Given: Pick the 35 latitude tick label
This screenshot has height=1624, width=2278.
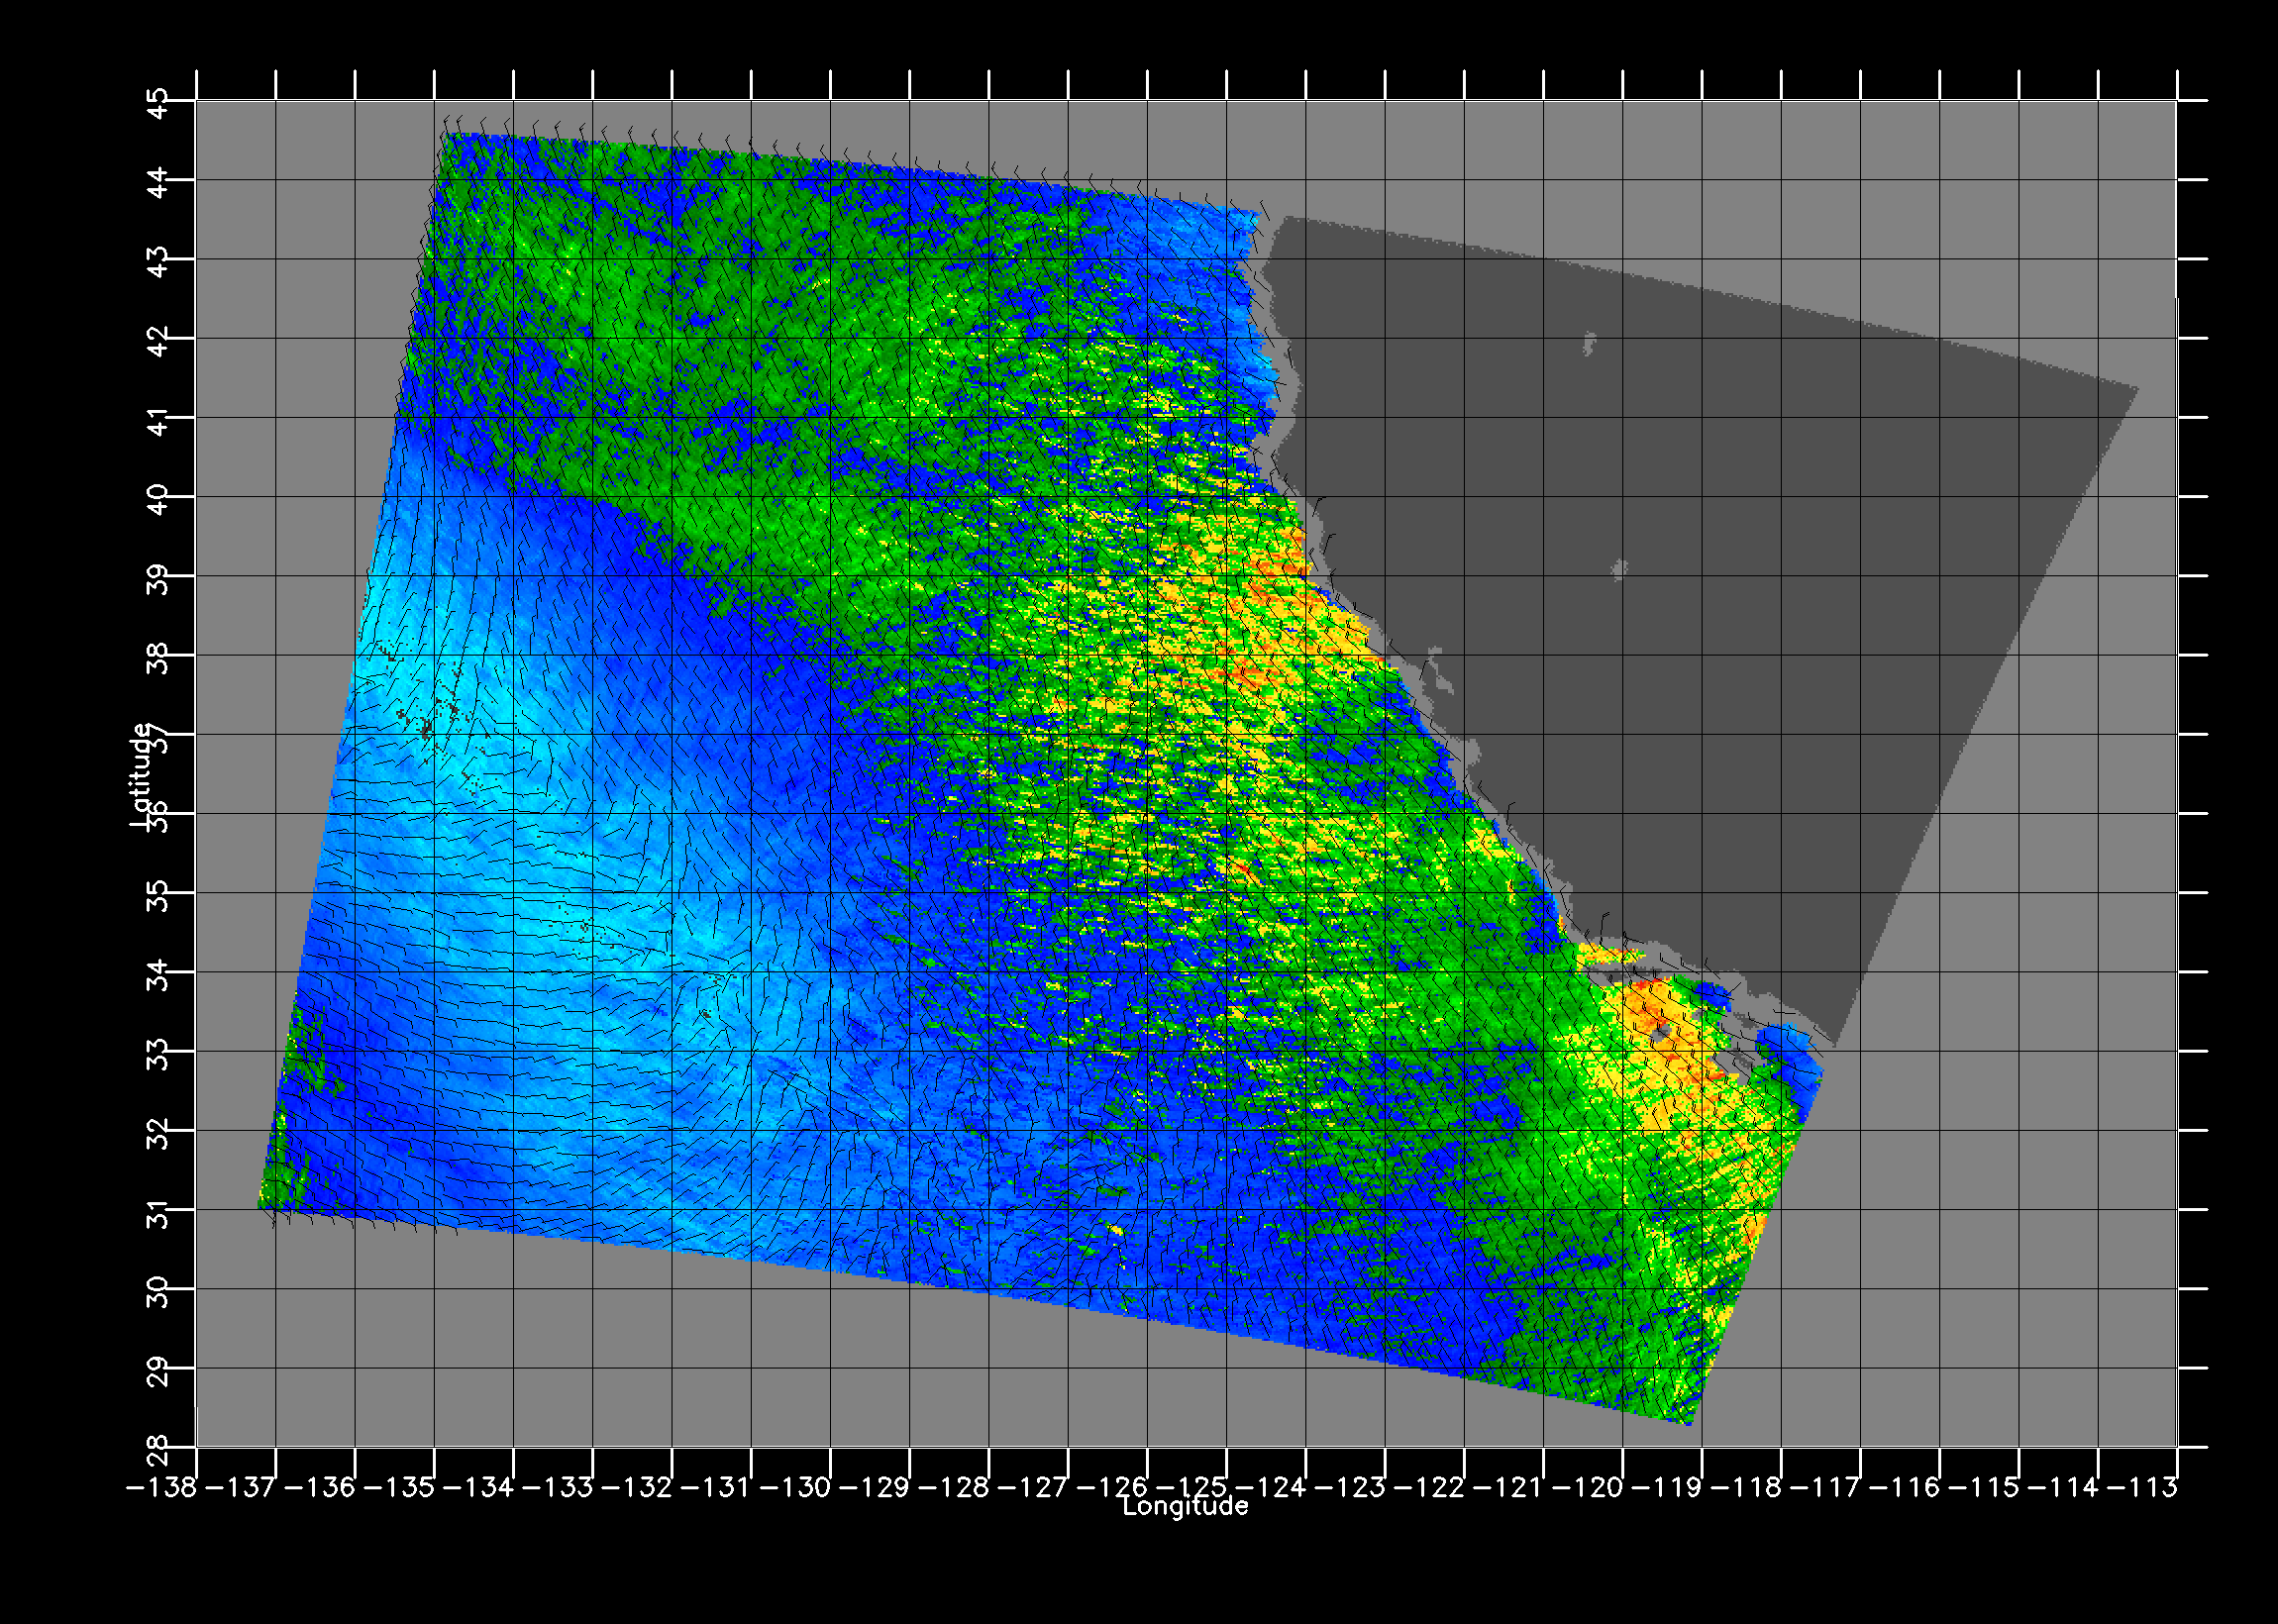Looking at the screenshot, I should point(158,896).
